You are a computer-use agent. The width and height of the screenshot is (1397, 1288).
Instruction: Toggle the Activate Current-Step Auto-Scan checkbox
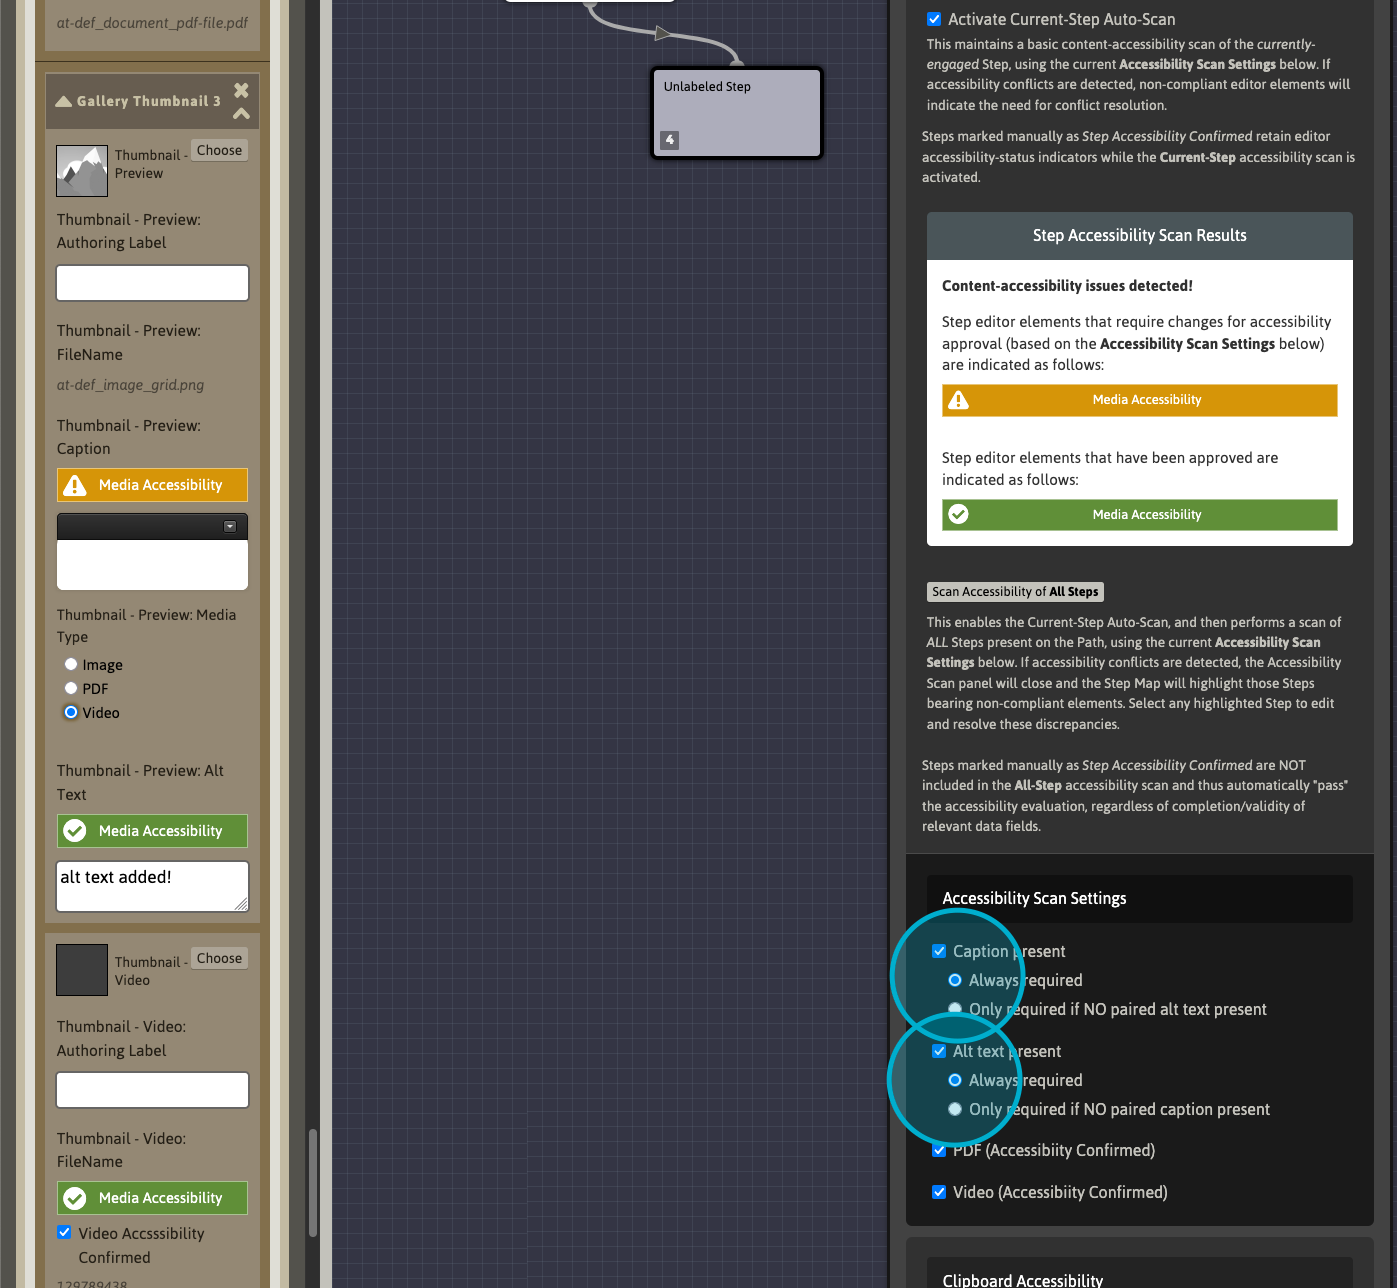(934, 19)
